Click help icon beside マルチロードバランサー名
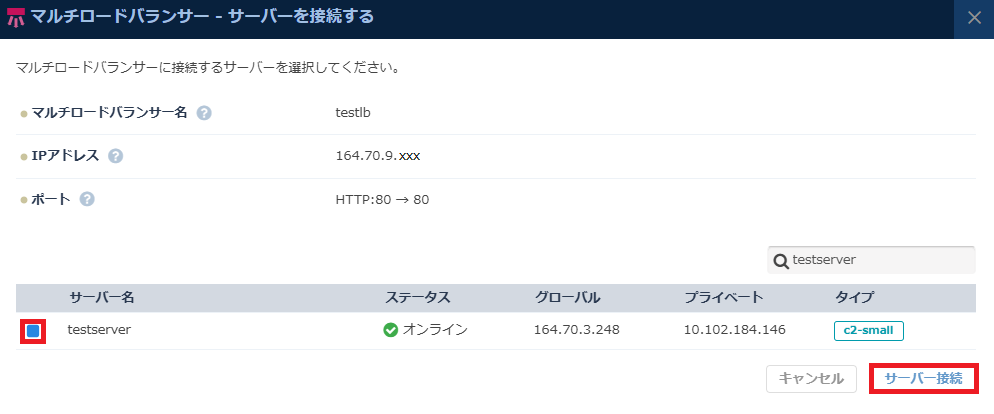 click(204, 112)
